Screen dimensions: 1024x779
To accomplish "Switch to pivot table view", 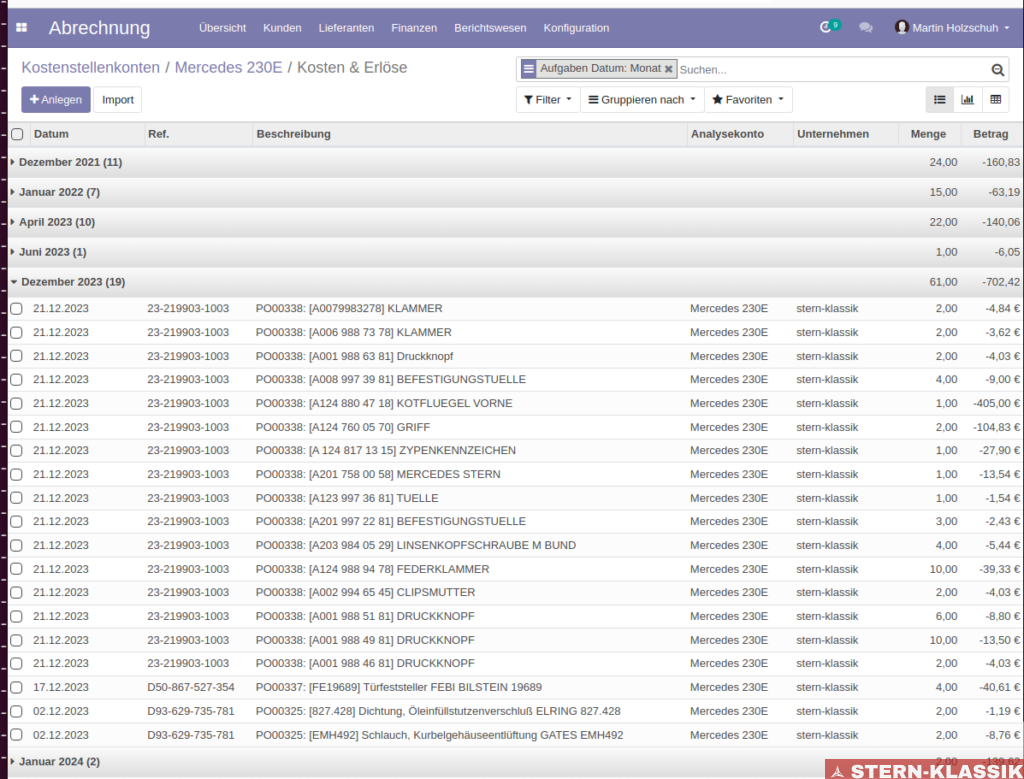I will pos(996,99).
